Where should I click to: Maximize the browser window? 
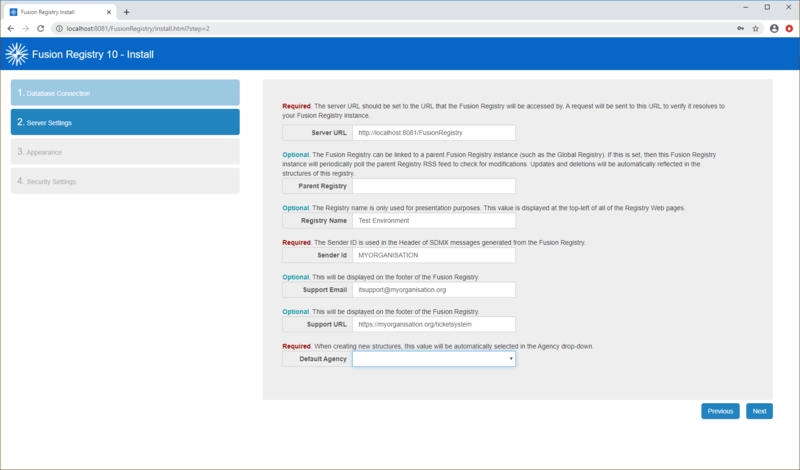click(x=767, y=7)
